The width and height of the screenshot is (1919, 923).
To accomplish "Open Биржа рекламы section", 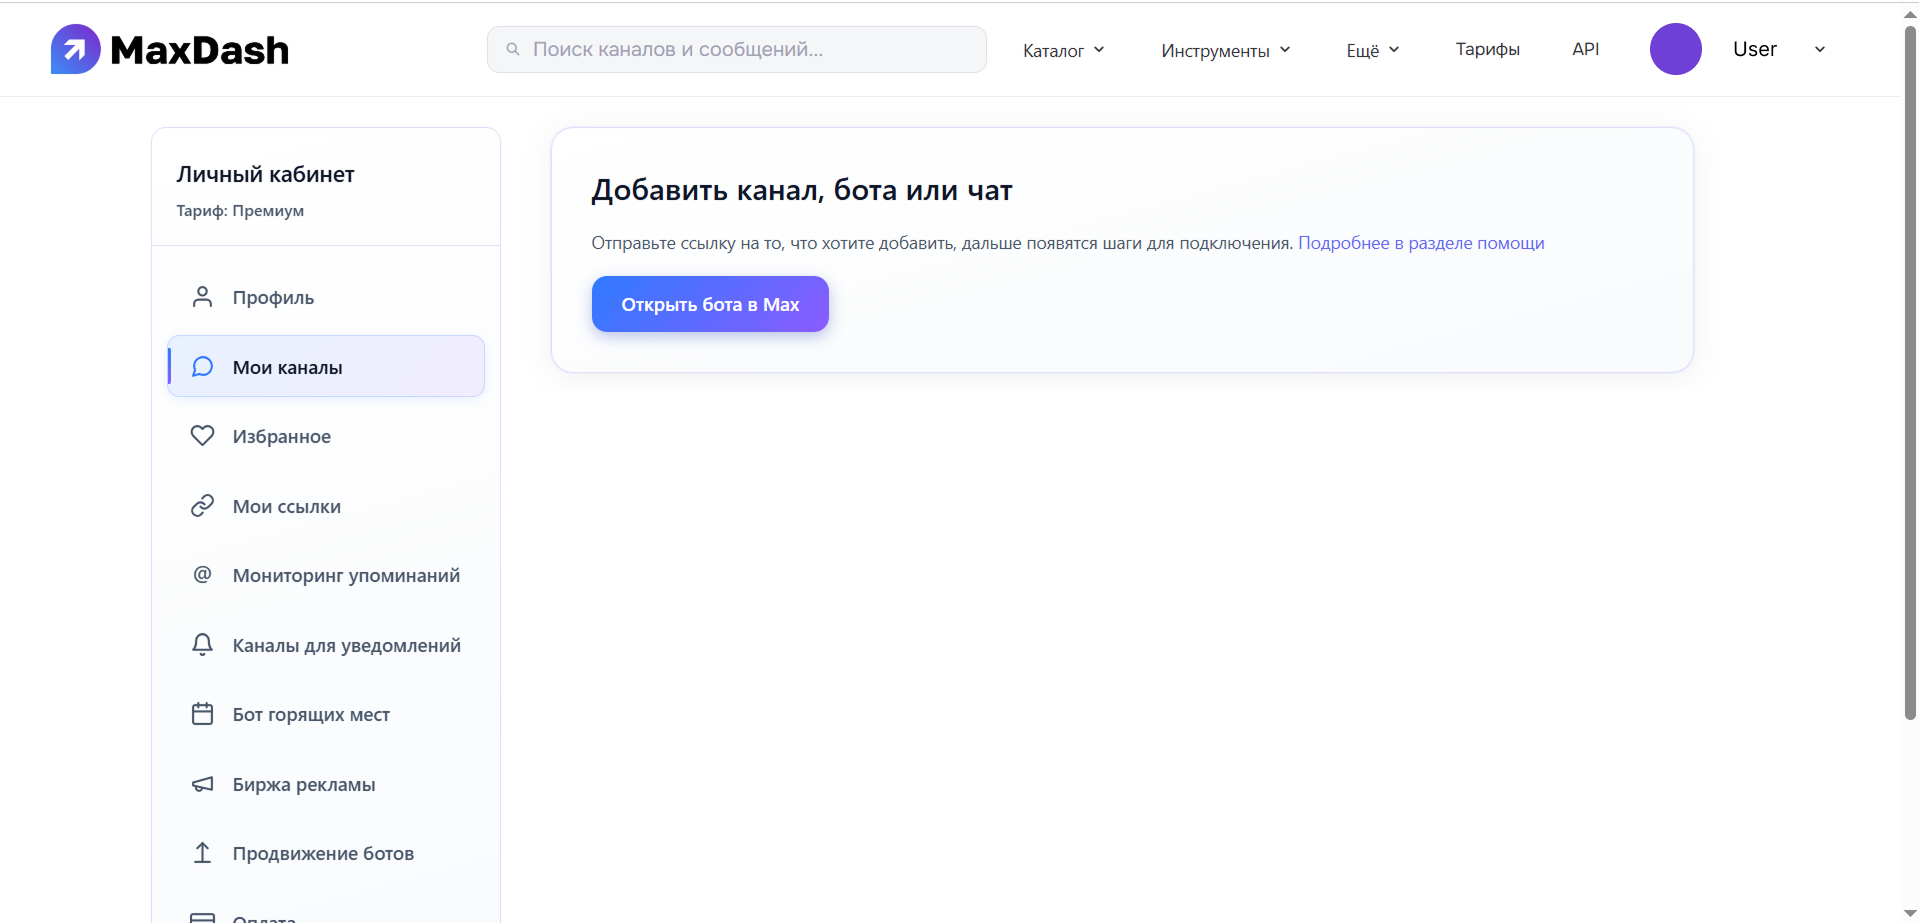I will tap(326, 784).
